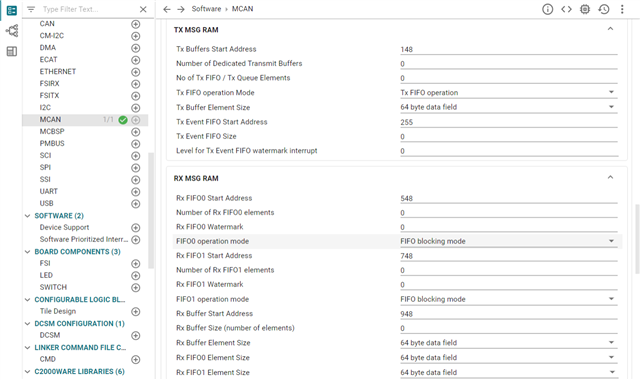640x380 pixels.
Task: Show generated code via angle-brackets icon
Action: coord(566,9)
